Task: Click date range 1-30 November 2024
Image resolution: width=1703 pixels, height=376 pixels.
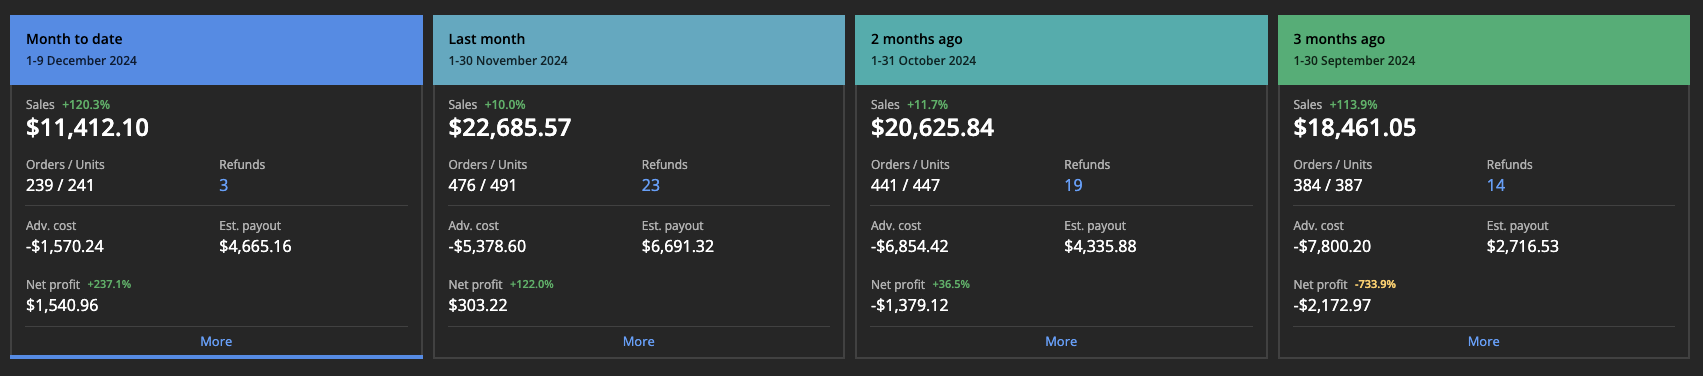Action: pyautogui.click(x=508, y=61)
